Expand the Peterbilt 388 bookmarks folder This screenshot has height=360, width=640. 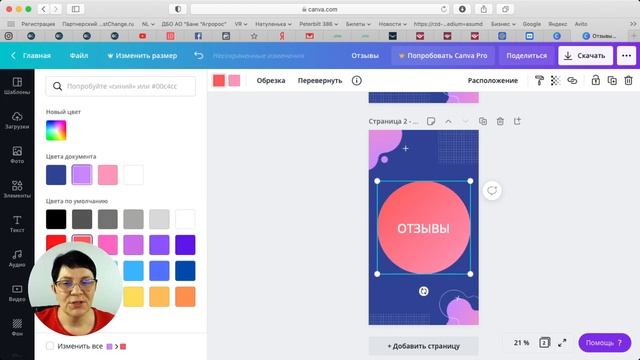[x=318, y=24]
